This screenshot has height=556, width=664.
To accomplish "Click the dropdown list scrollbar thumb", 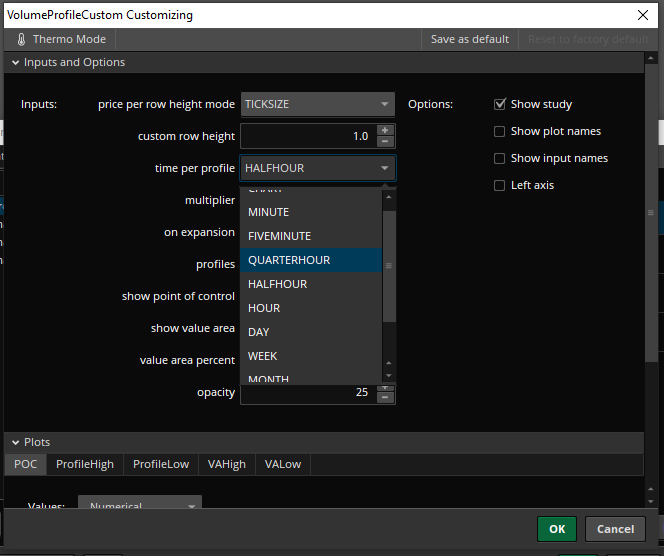I will pos(389,266).
